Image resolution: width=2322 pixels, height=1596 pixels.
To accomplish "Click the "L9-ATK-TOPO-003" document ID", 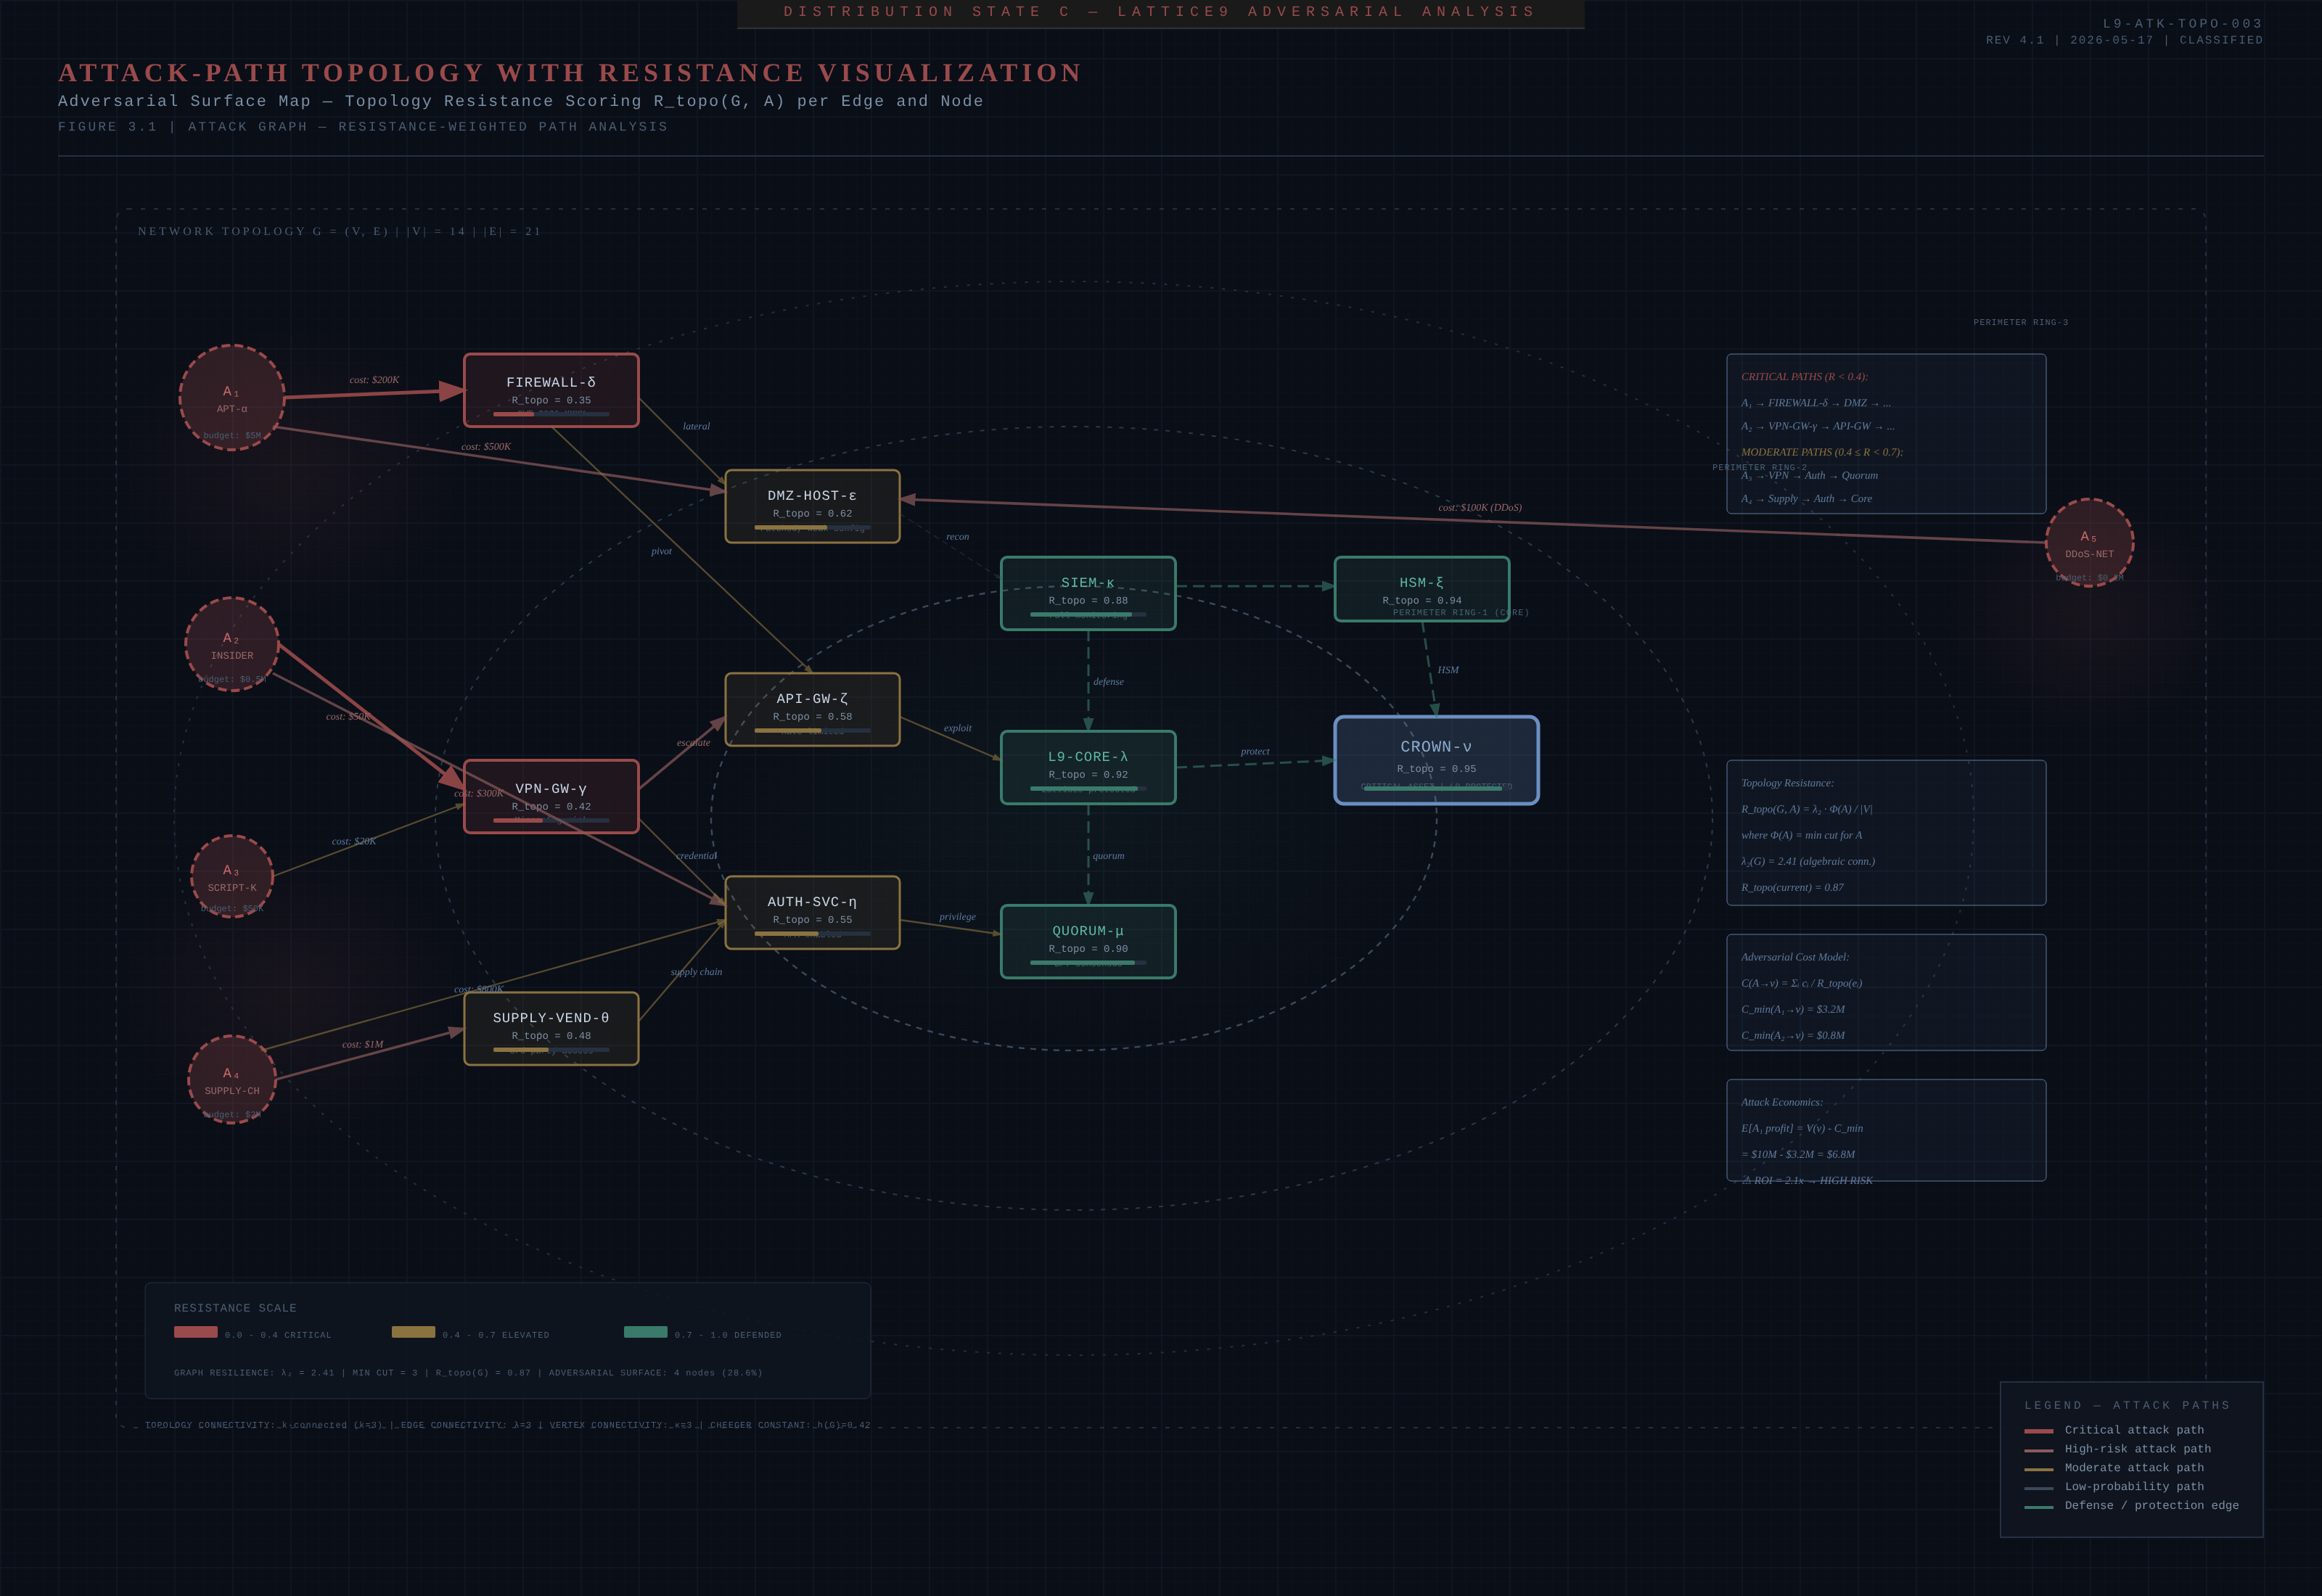I will click(2182, 23).
